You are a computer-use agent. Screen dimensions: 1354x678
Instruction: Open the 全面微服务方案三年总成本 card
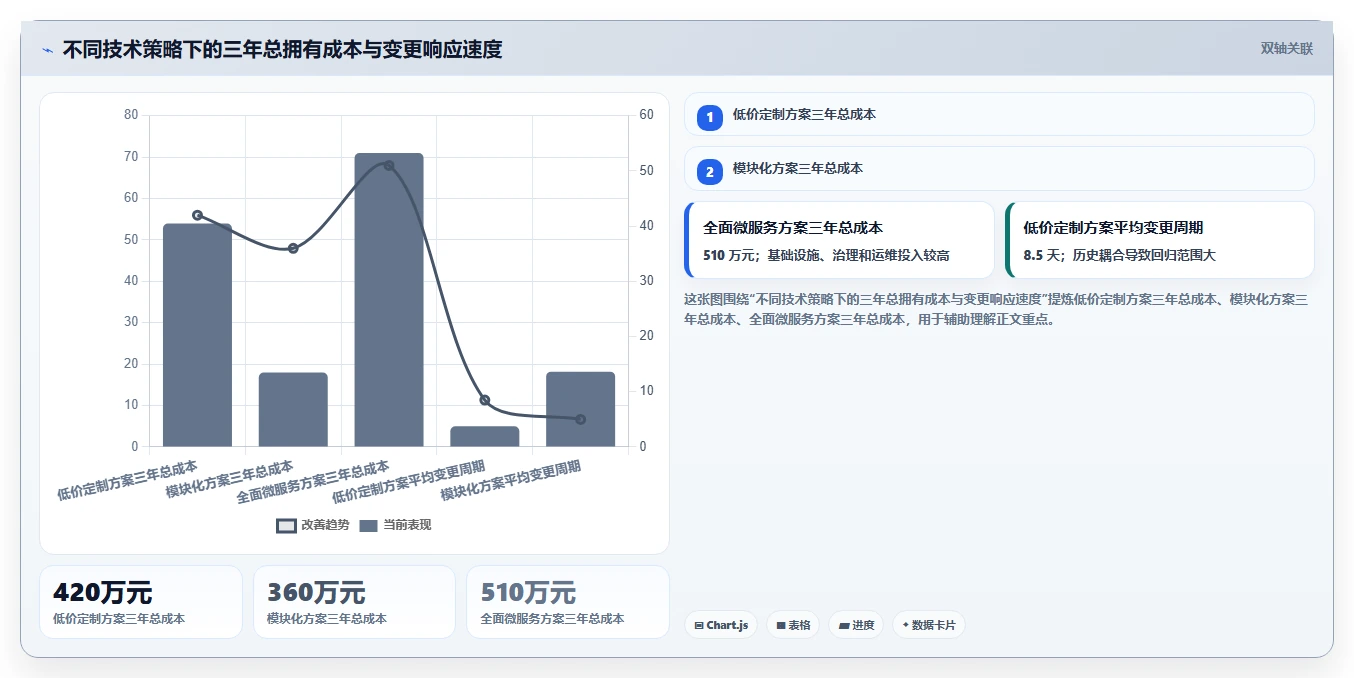point(839,240)
